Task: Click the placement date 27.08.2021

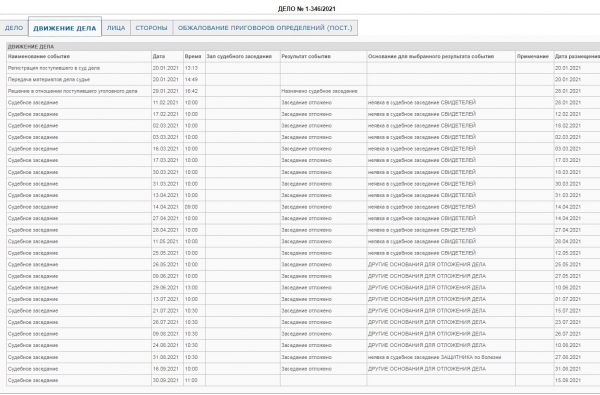Action: (x=568, y=357)
